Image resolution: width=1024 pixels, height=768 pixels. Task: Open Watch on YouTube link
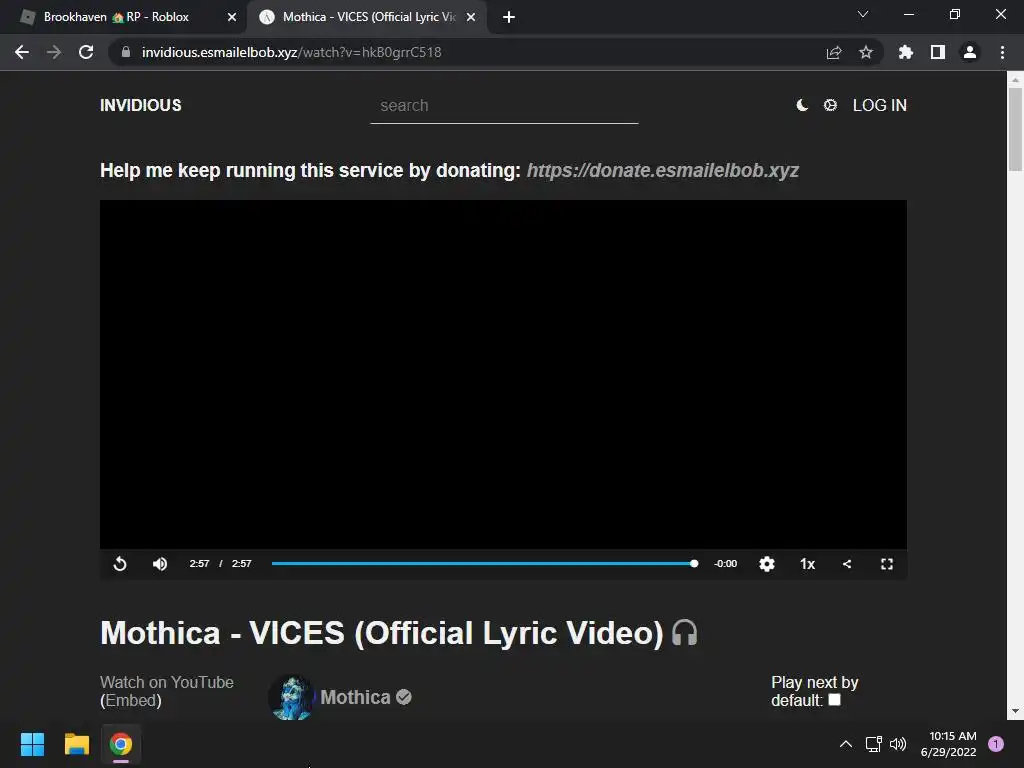coord(167,682)
